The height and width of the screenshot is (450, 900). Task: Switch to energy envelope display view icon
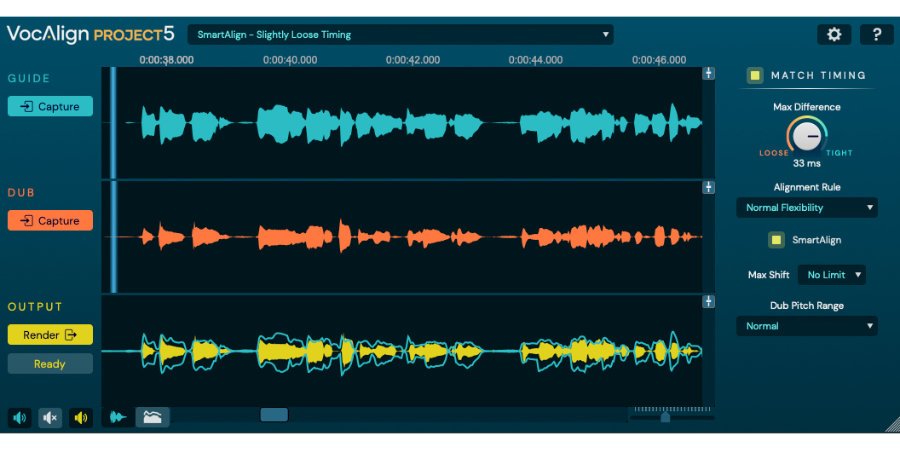(x=152, y=417)
